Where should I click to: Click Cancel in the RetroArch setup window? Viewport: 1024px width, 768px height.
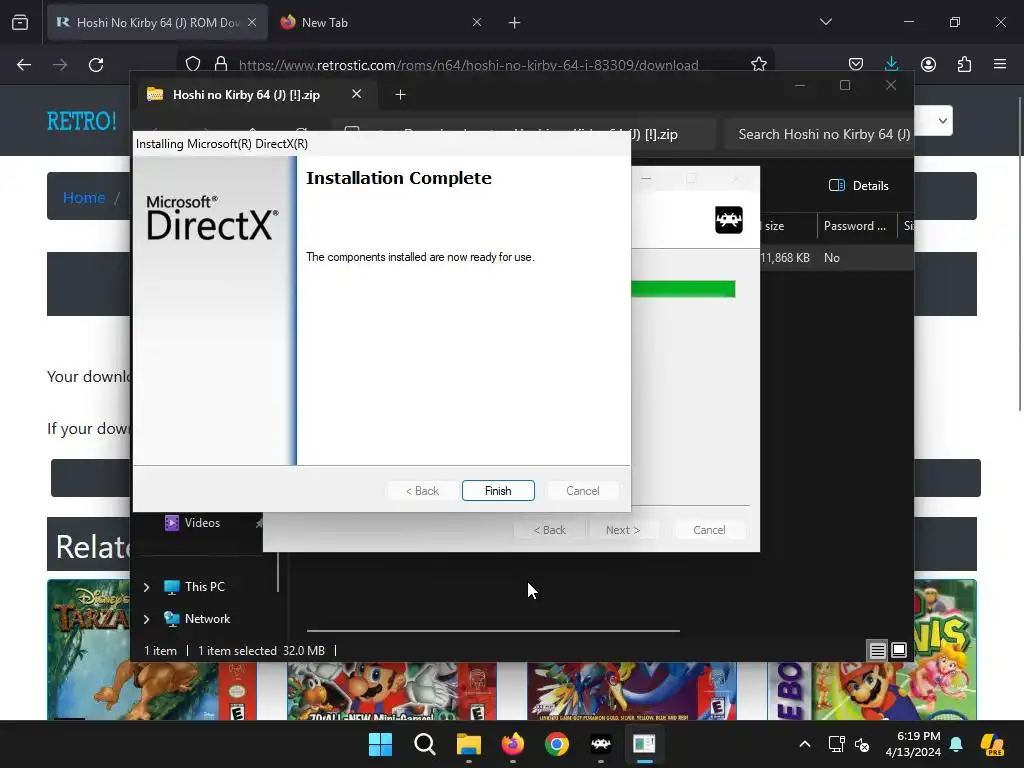point(709,530)
